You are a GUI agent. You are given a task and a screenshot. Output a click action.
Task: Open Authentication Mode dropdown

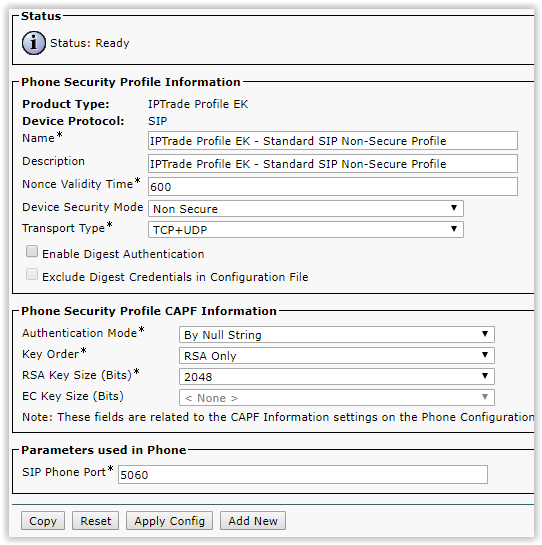(337, 334)
